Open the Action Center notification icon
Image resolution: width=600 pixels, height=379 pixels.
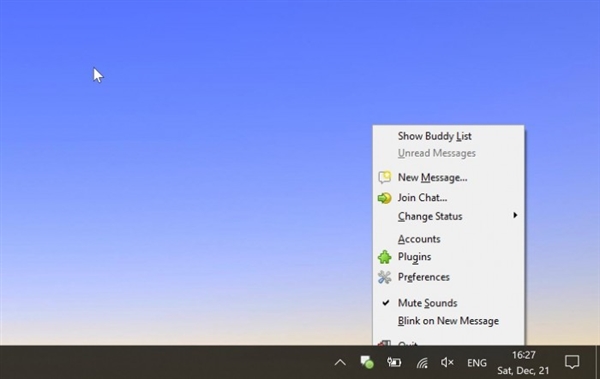point(572,362)
